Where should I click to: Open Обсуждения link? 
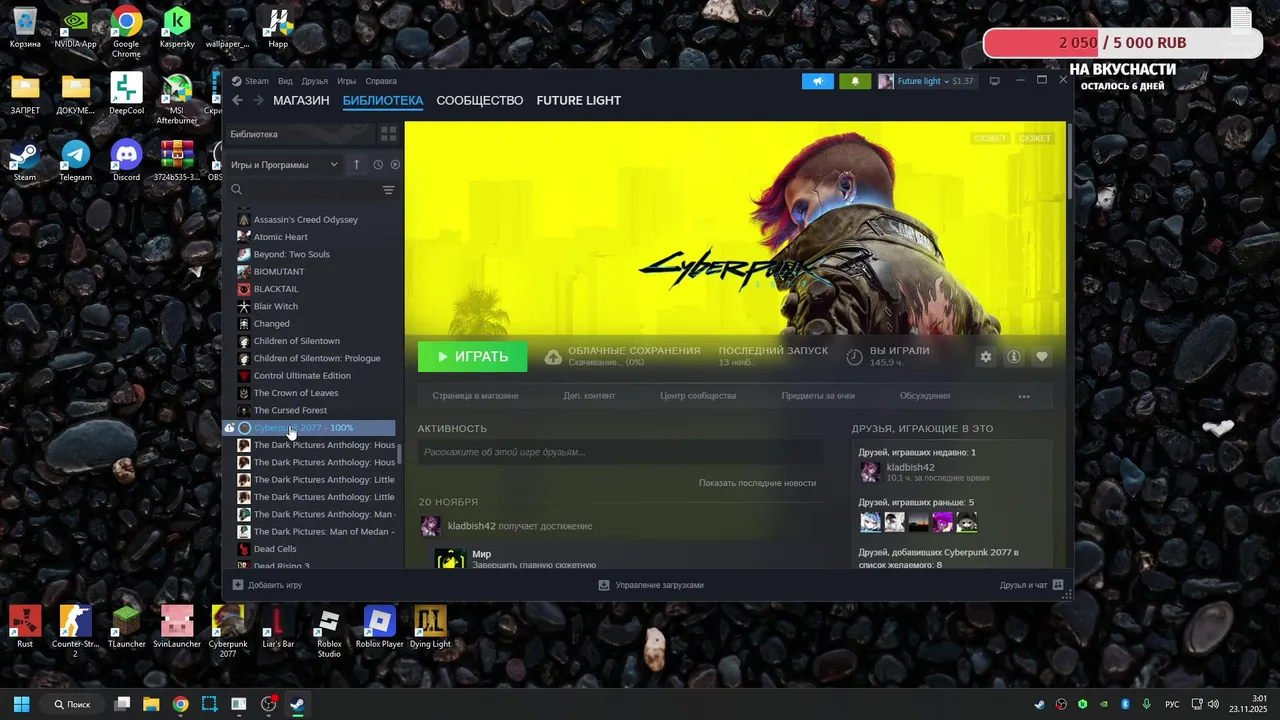(x=925, y=396)
